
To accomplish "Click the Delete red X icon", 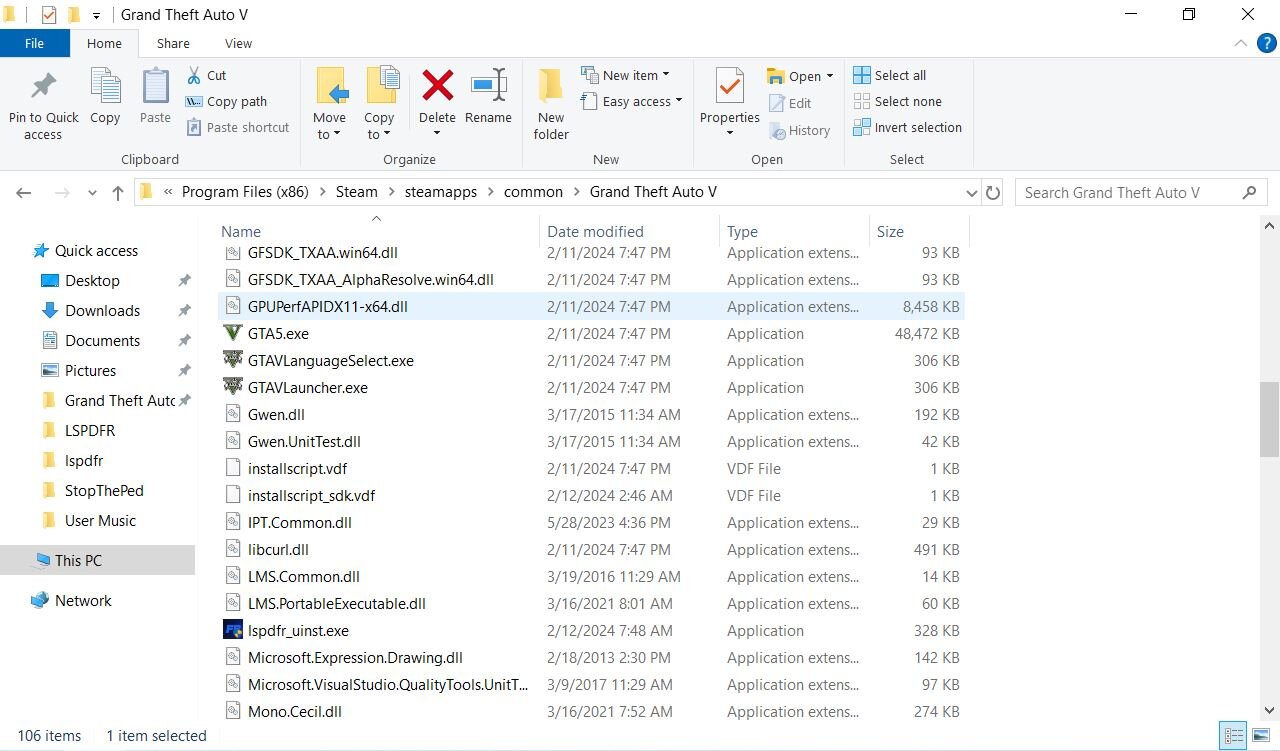I will 437,87.
